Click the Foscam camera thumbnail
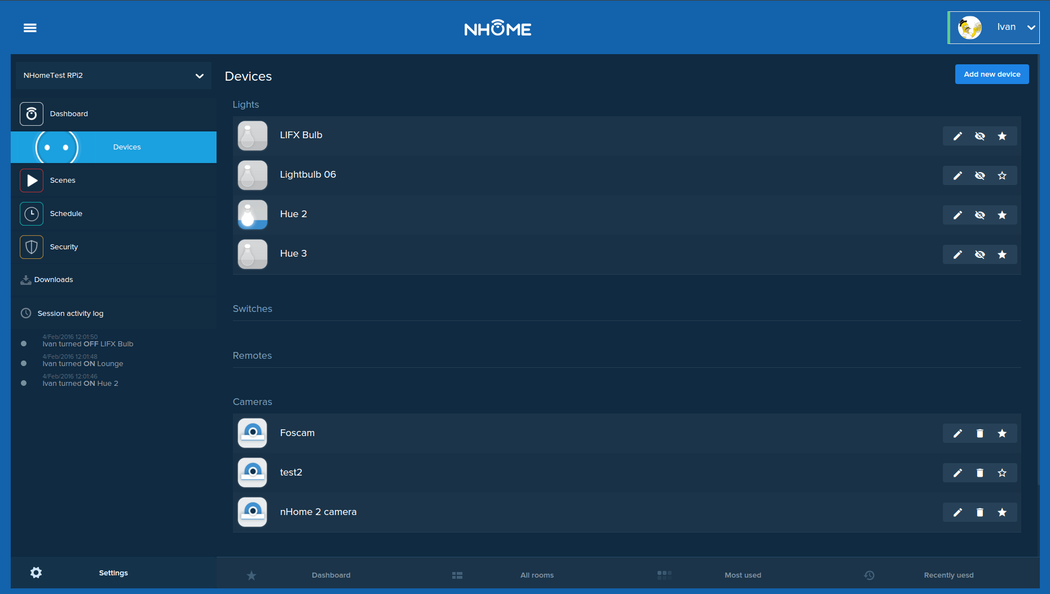Viewport: 1050px width, 594px height. pos(253,433)
